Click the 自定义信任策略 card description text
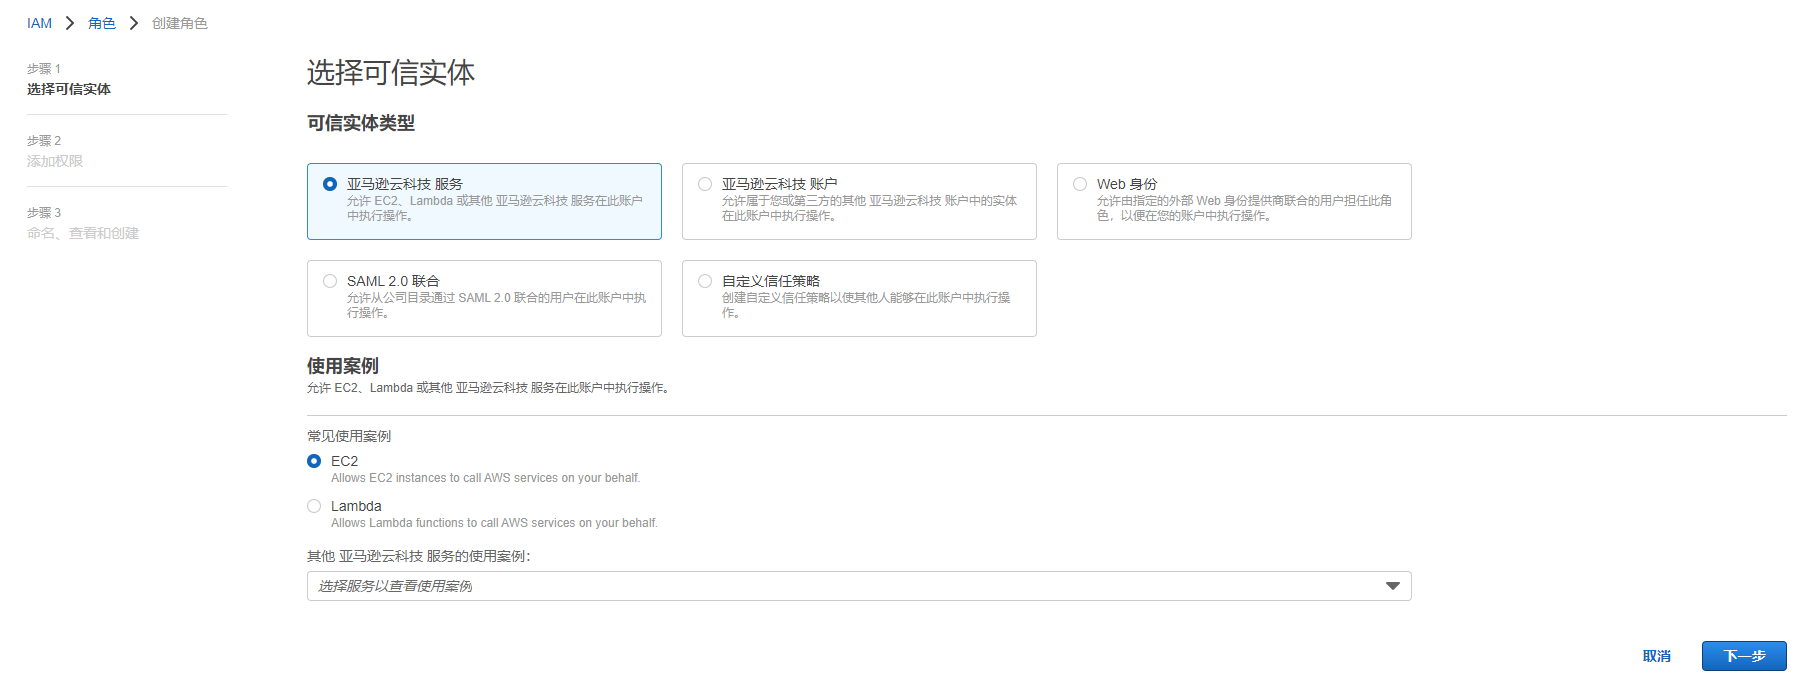The height and width of the screenshot is (691, 1816). pyautogui.click(x=866, y=305)
